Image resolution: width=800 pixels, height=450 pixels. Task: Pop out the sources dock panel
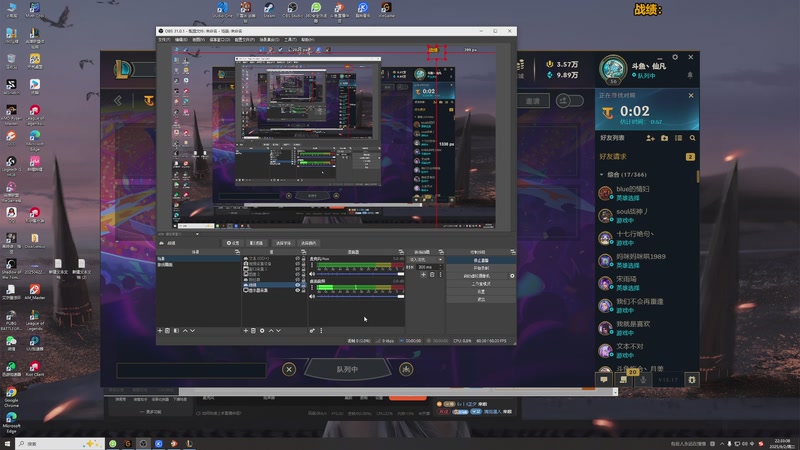(304, 252)
